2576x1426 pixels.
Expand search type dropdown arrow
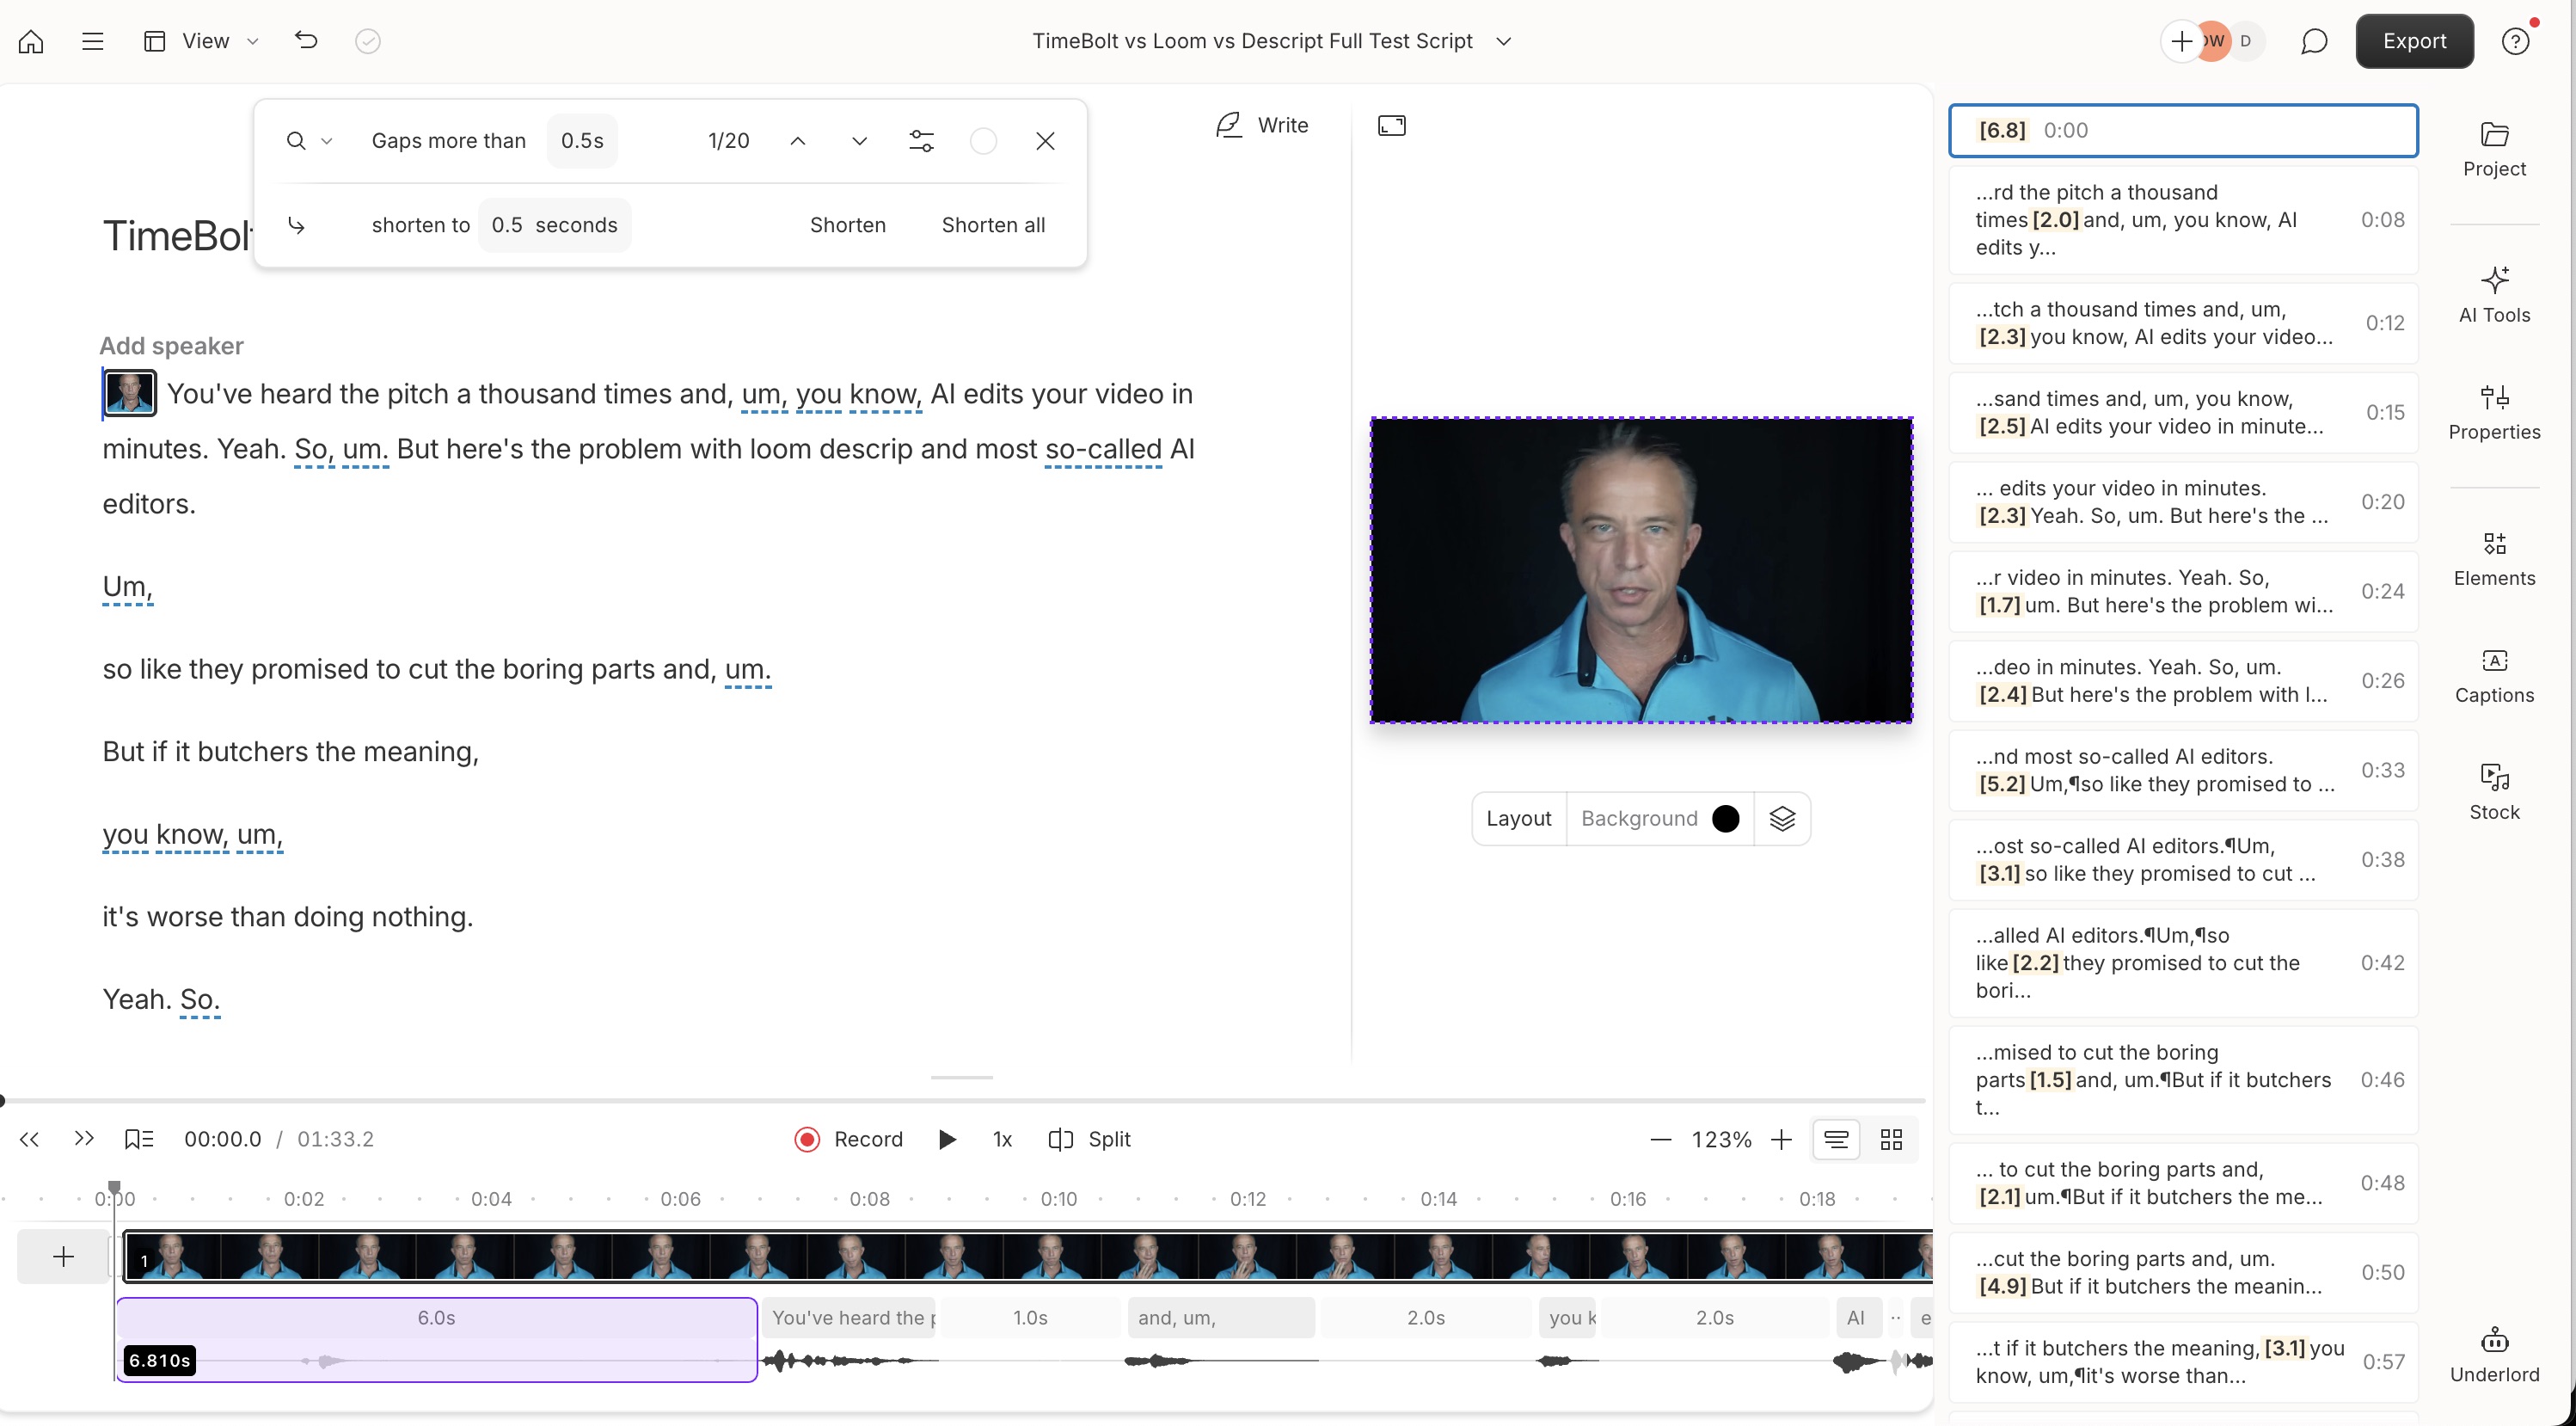click(x=326, y=141)
